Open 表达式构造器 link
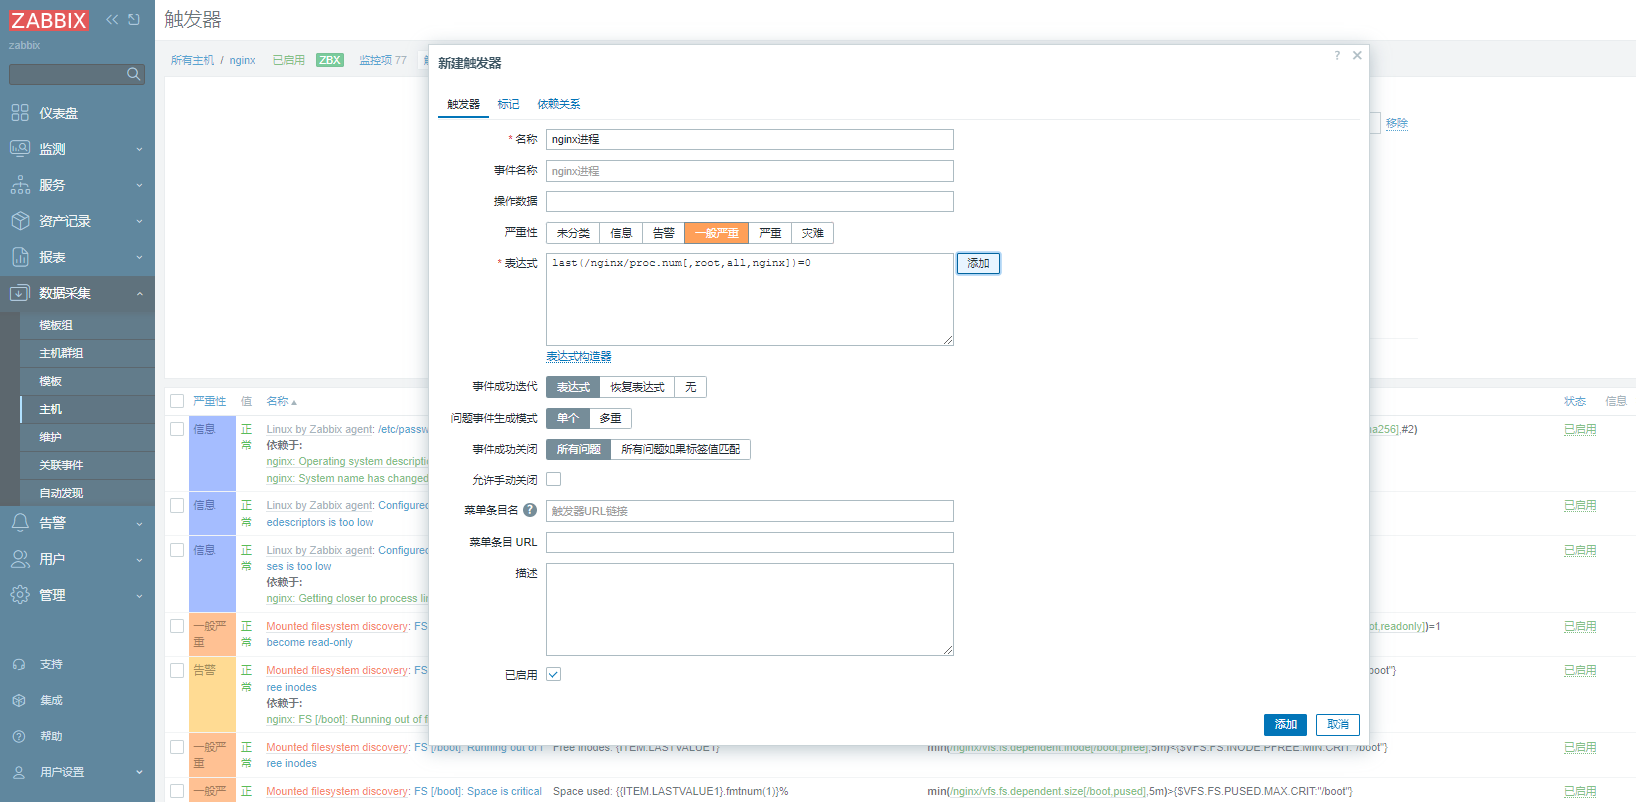Viewport: 1636px width, 802px height. tap(578, 357)
